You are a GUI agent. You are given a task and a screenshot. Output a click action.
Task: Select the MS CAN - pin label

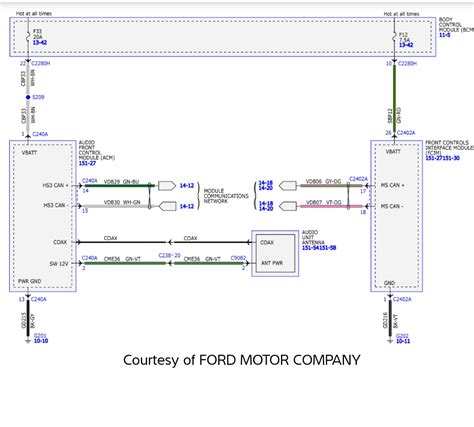point(392,206)
